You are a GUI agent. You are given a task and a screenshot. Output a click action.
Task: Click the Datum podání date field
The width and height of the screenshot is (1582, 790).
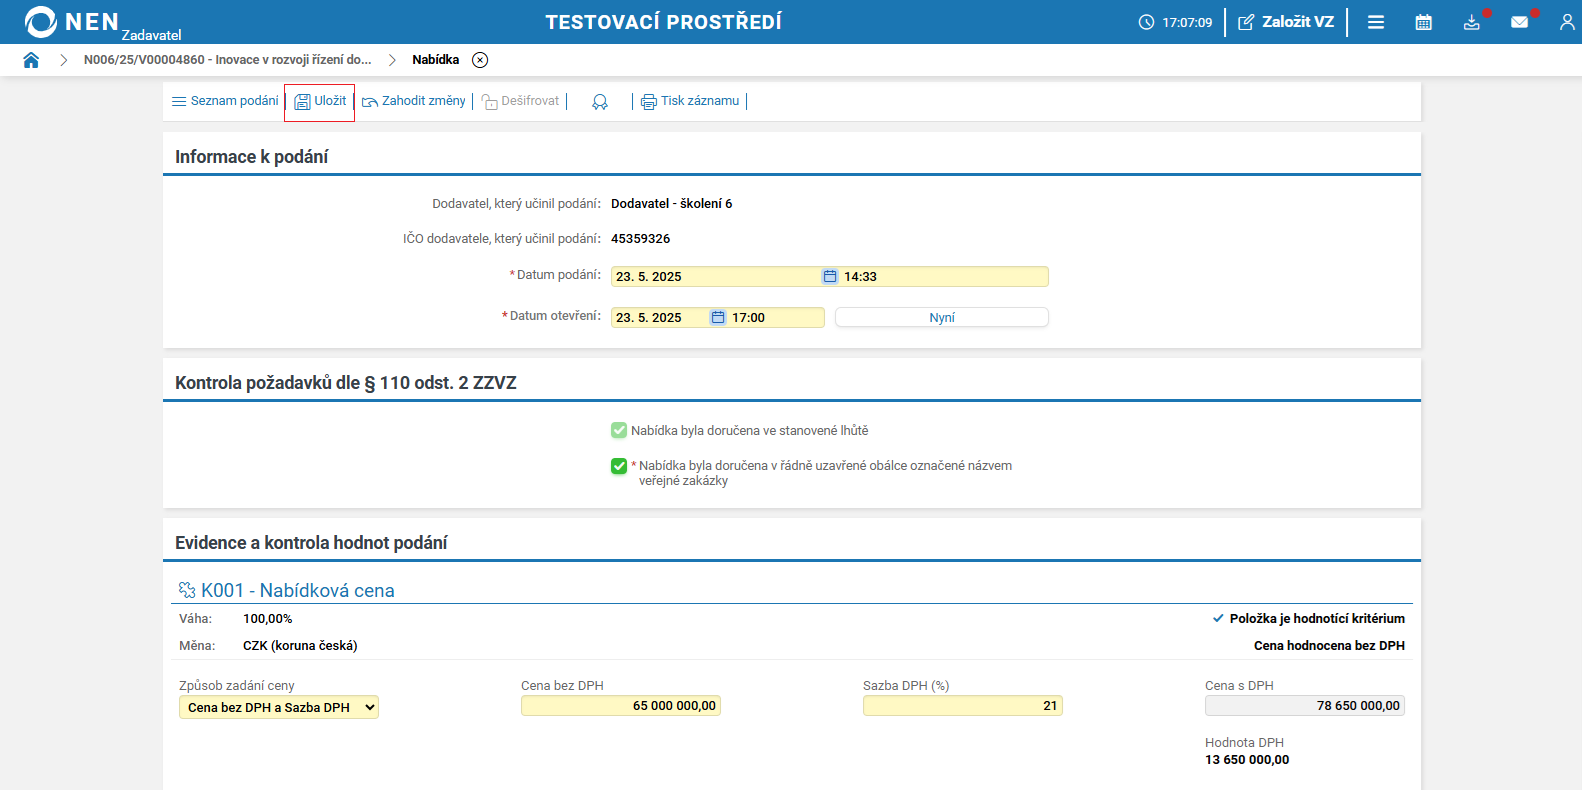[x=716, y=276]
